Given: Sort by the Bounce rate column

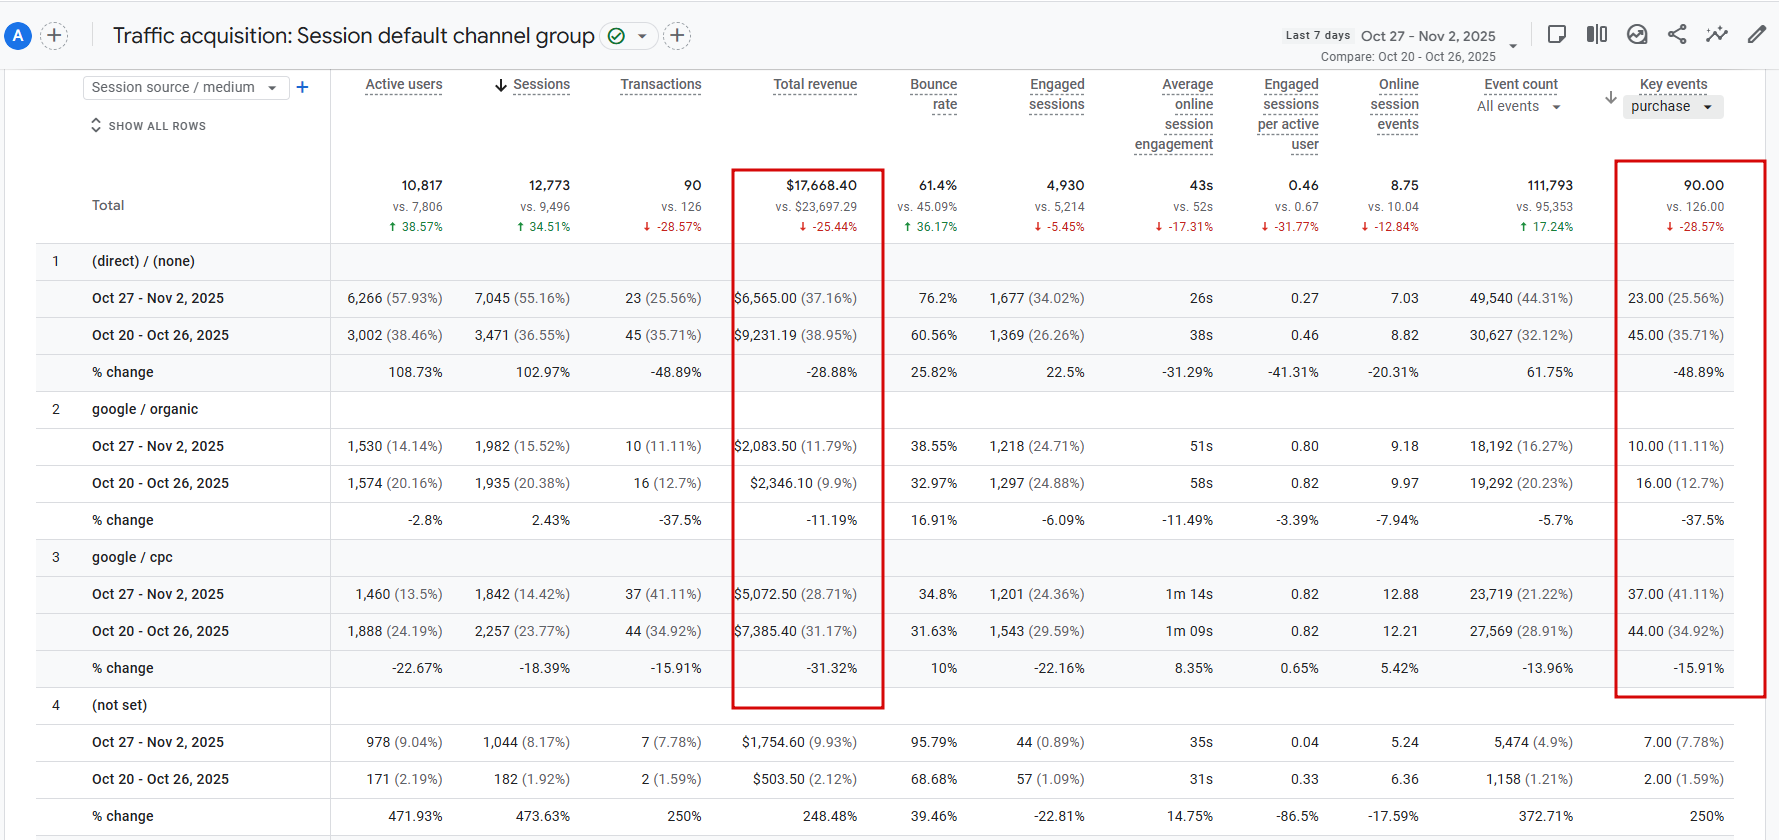Looking at the screenshot, I should click(934, 95).
